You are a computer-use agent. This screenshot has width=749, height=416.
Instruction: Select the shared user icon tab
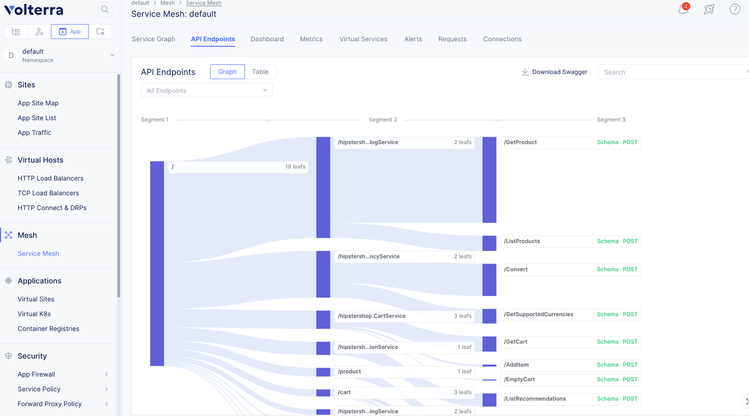click(x=39, y=32)
